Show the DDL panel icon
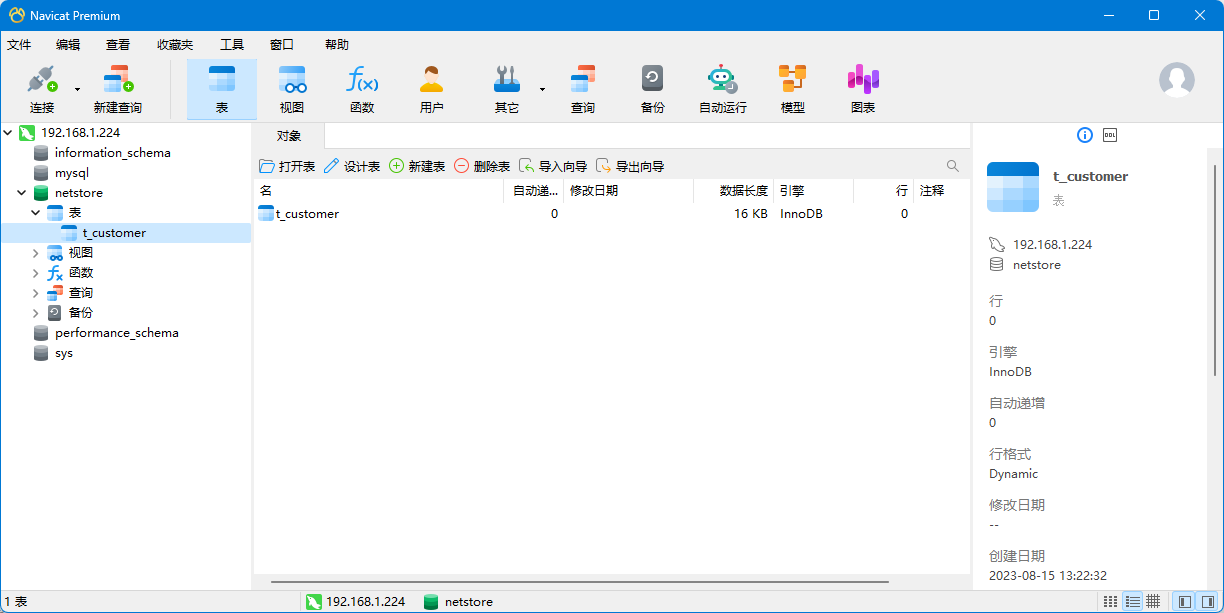This screenshot has height=613, width=1224. pos(1109,135)
